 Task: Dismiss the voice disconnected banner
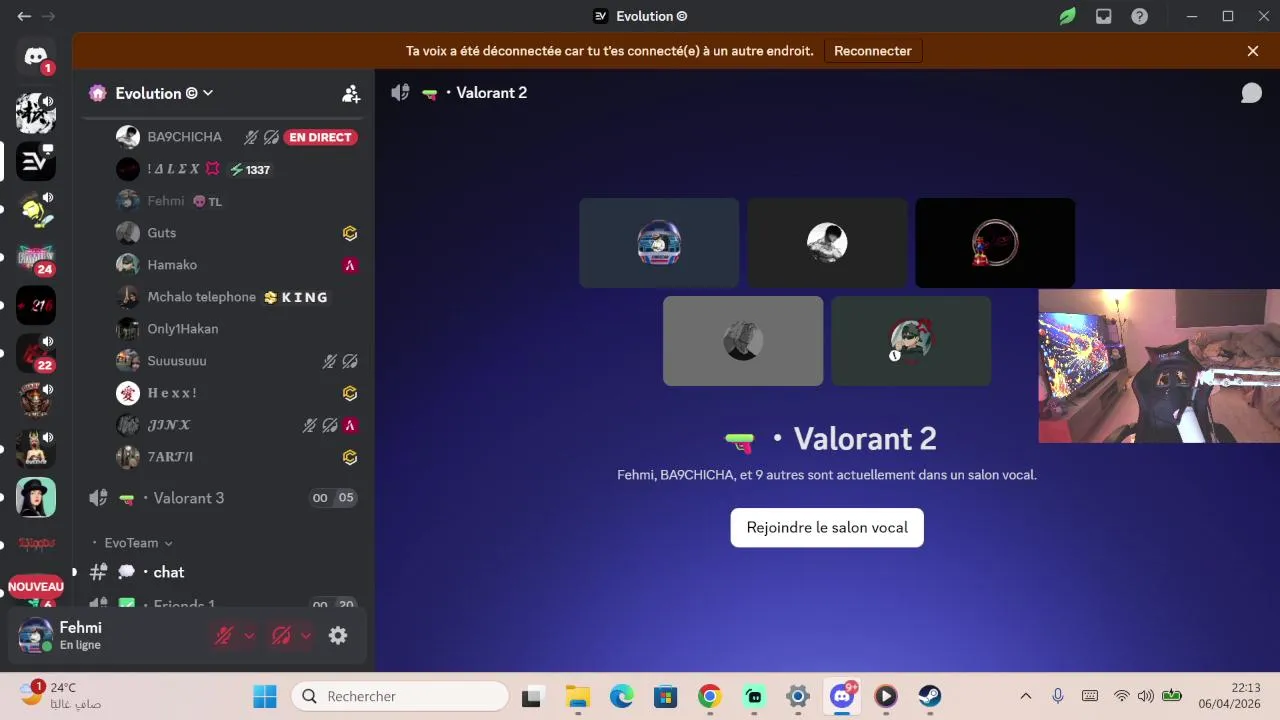[1253, 51]
